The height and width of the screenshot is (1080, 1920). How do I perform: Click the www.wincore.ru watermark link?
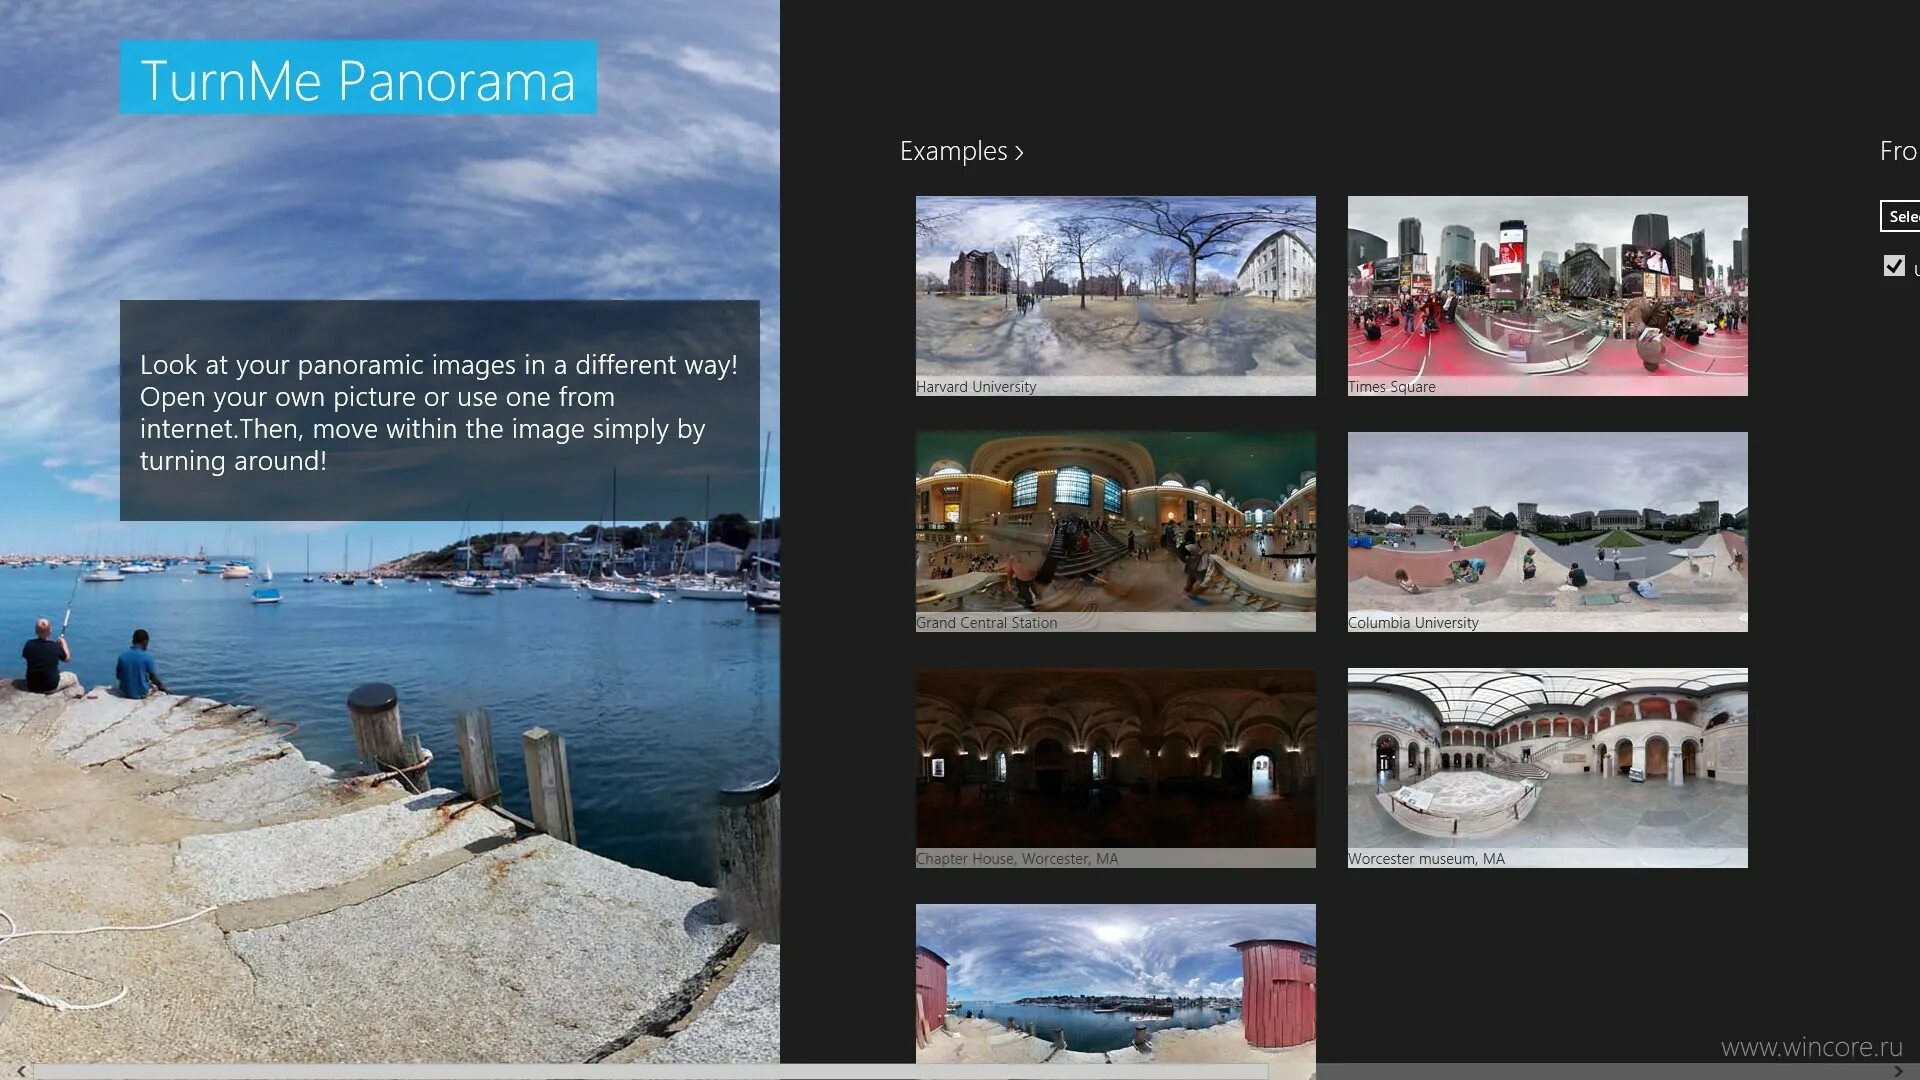click(x=1811, y=1046)
